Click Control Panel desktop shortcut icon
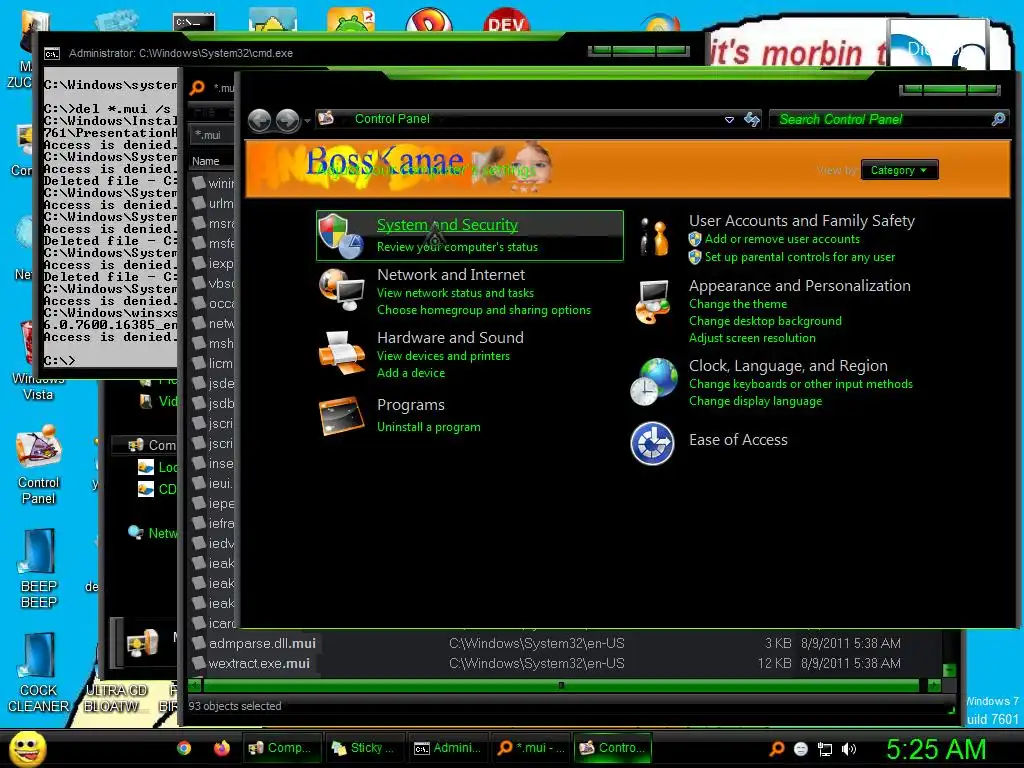Viewport: 1024px width, 768px height. [39, 448]
